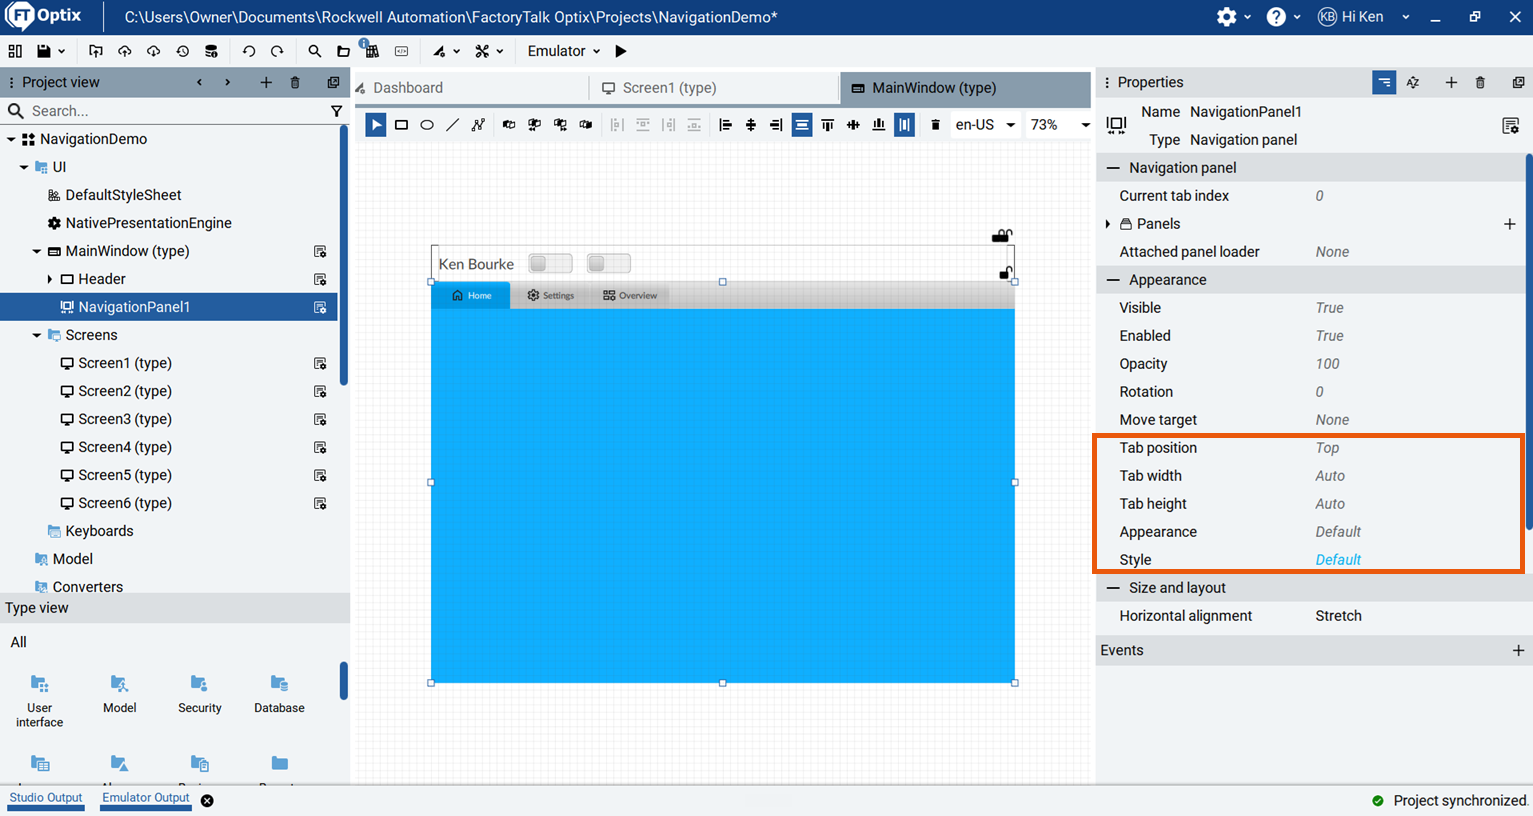The width and height of the screenshot is (1533, 816).
Task: Select the Ellipse drawing tool
Action: (427, 125)
